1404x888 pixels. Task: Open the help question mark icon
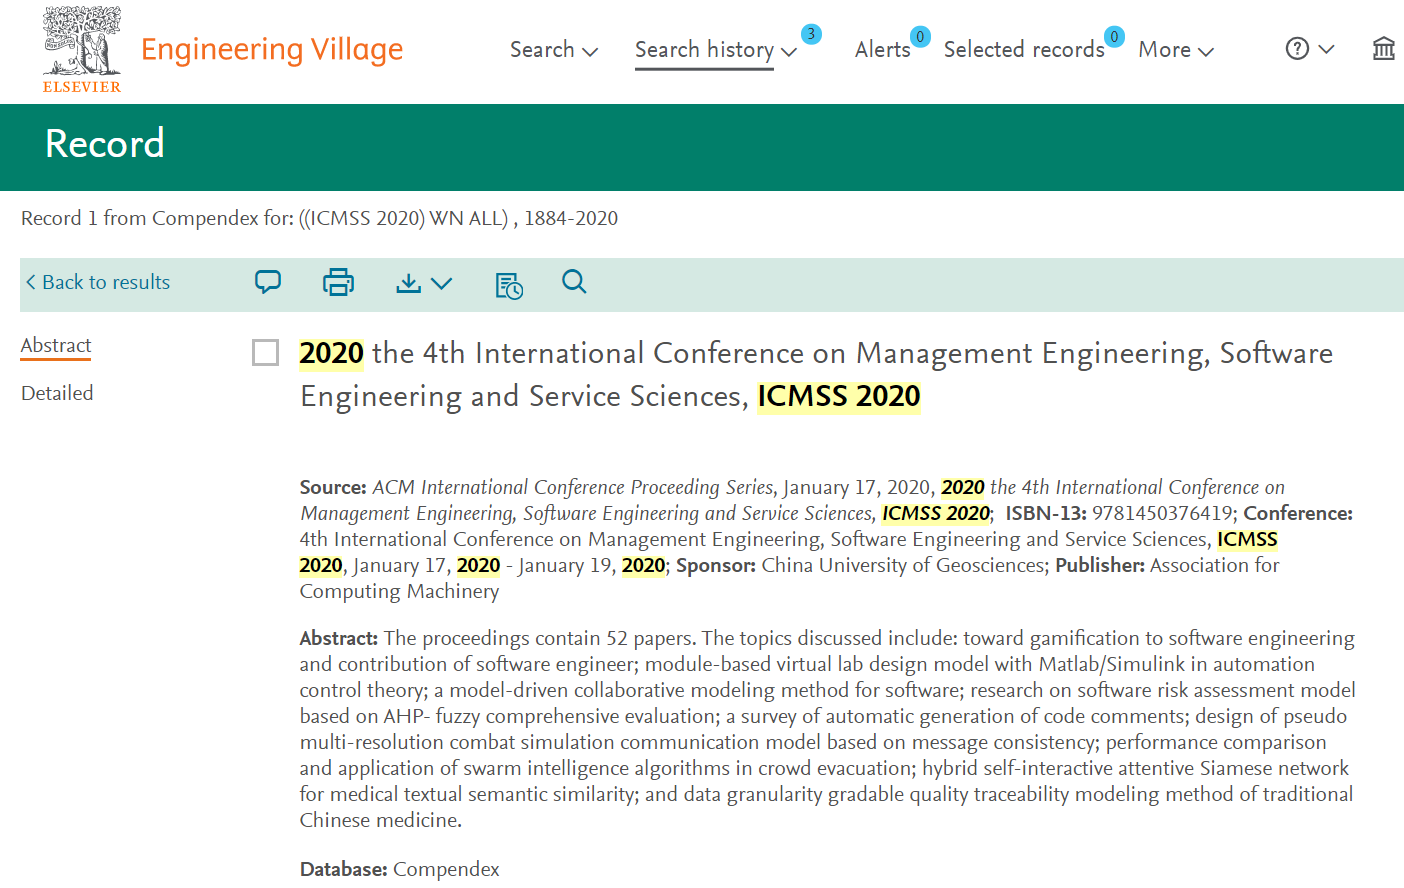coord(1297,49)
